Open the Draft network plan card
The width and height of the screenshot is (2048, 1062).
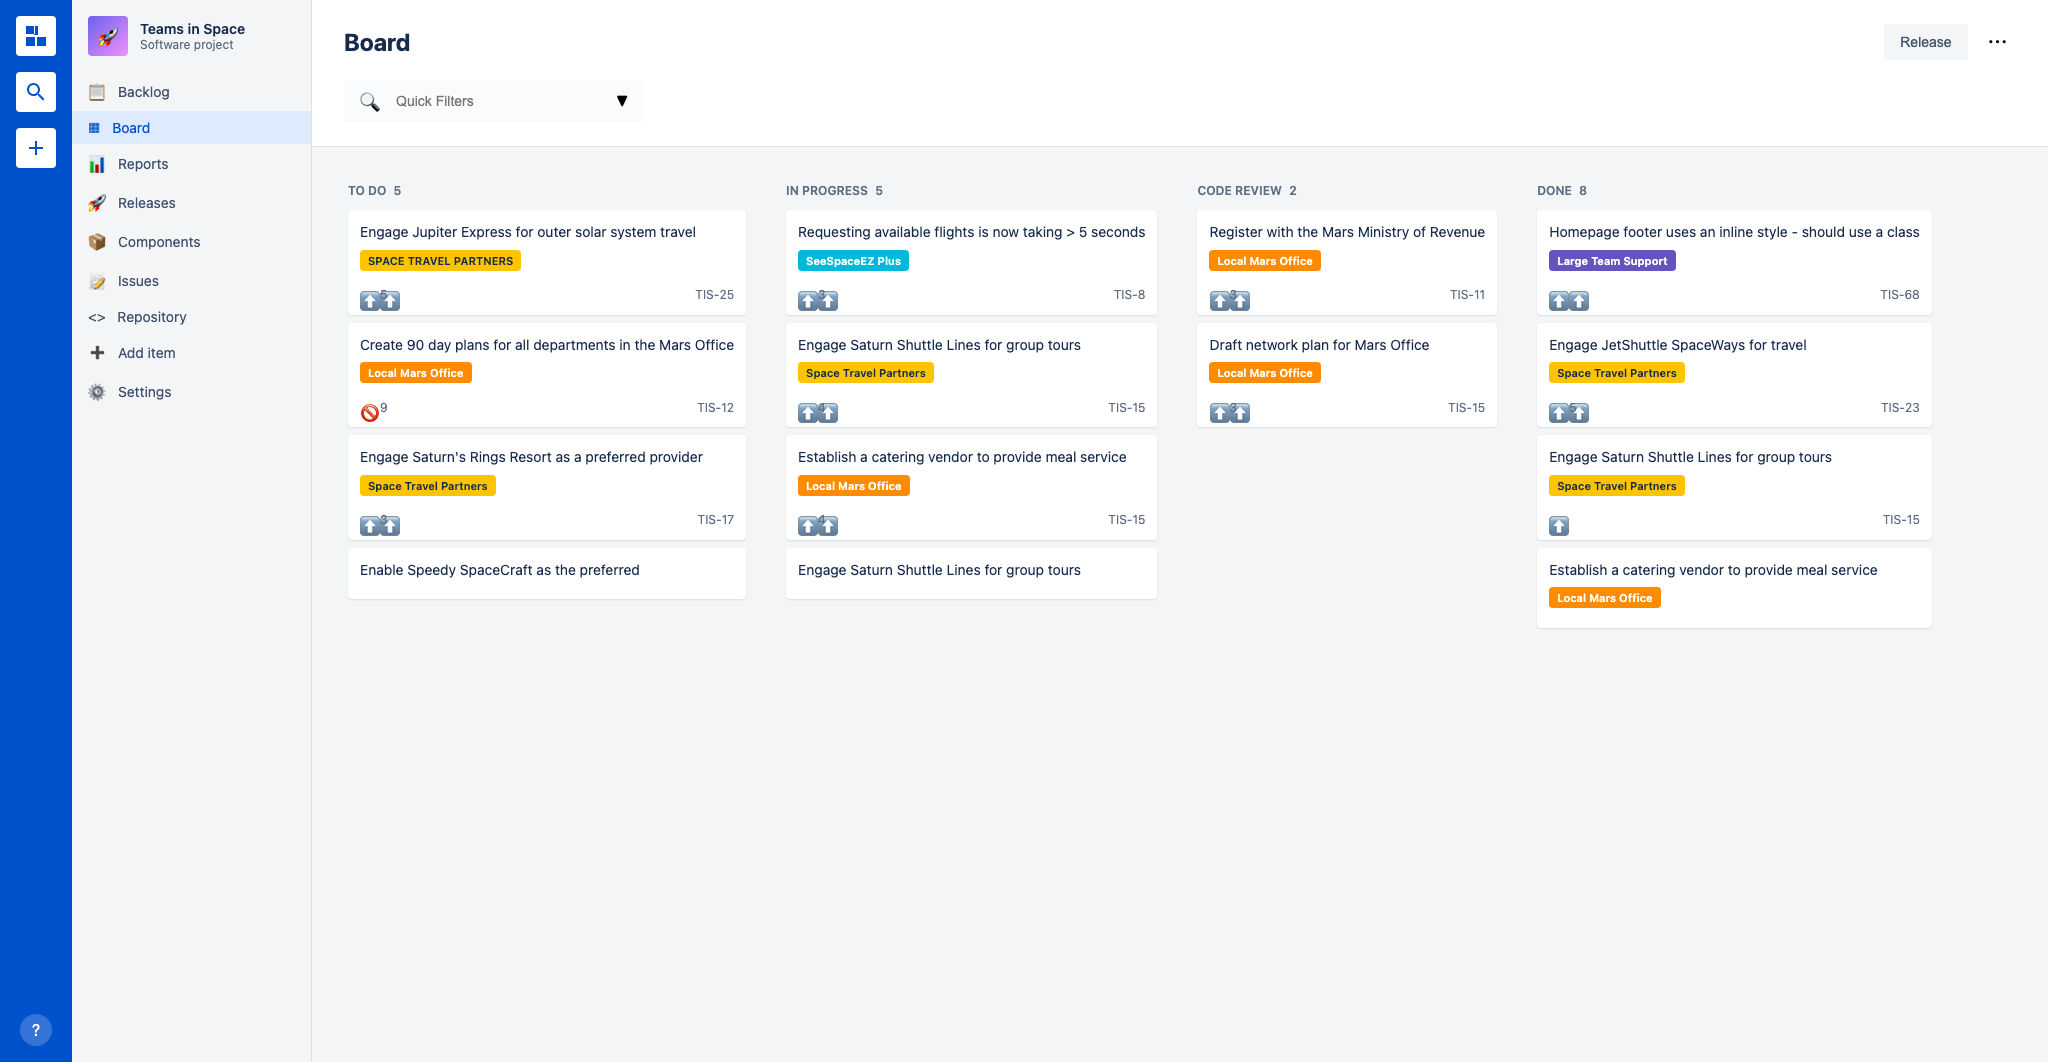coord(1319,345)
